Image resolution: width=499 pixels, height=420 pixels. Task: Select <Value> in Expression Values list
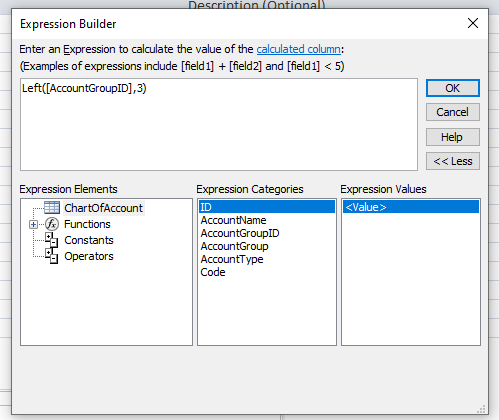(x=411, y=207)
